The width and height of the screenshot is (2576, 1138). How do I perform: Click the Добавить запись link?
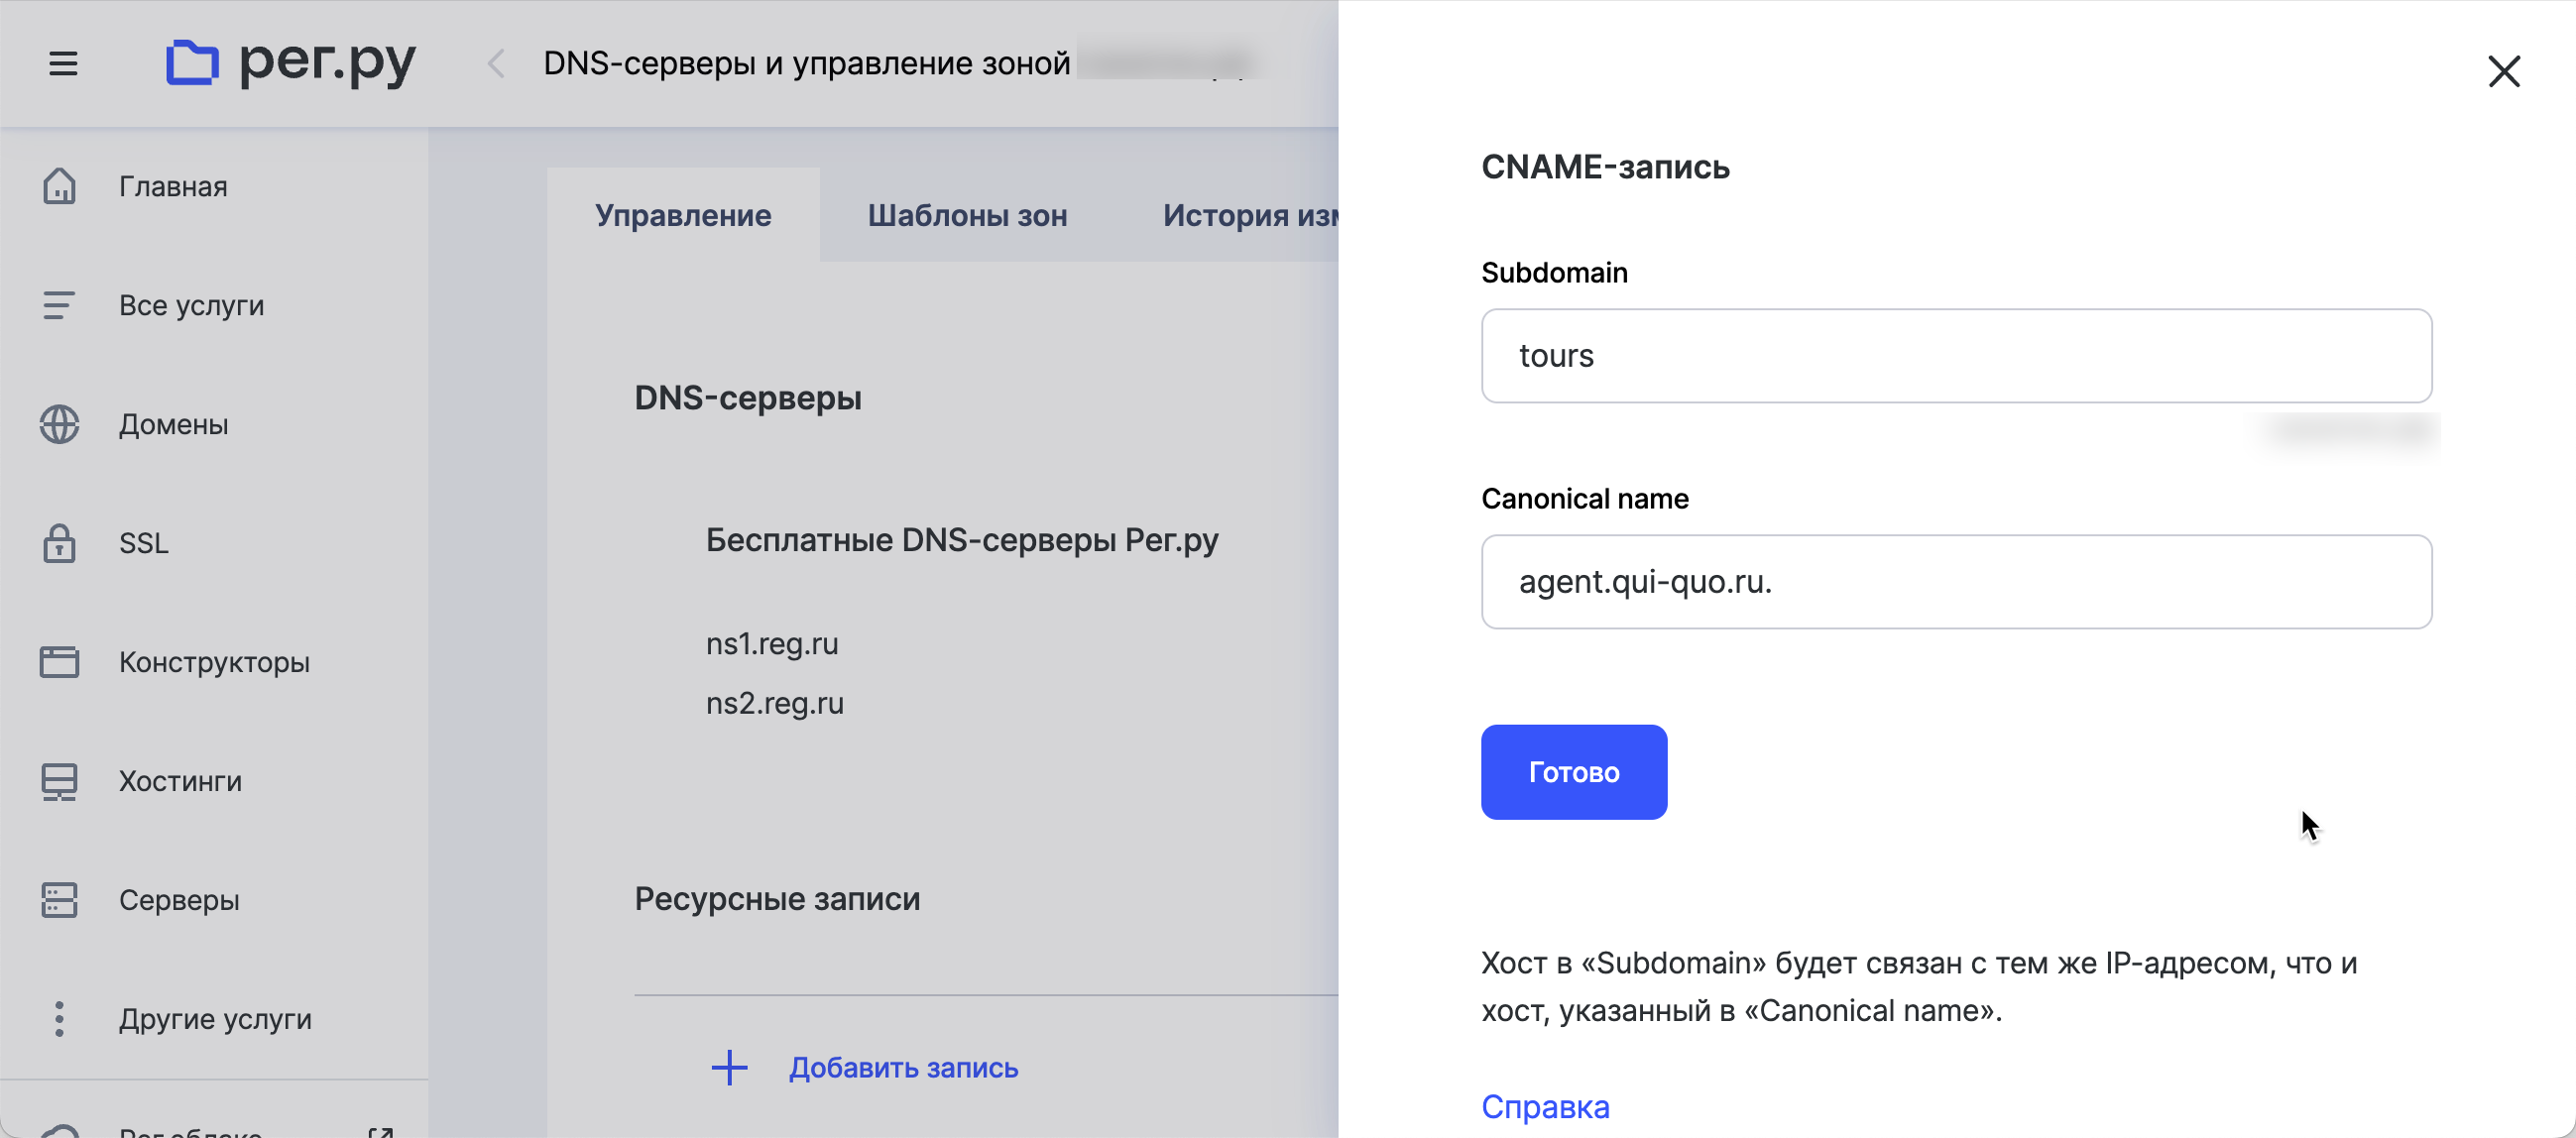(x=902, y=1068)
